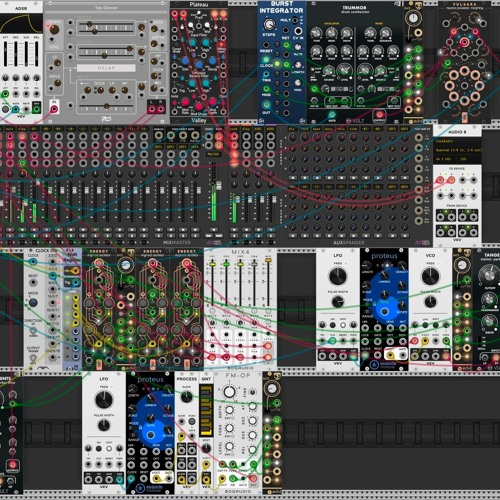
Task: Click the Clock Div CLOCK input jack
Action: tap(33, 262)
